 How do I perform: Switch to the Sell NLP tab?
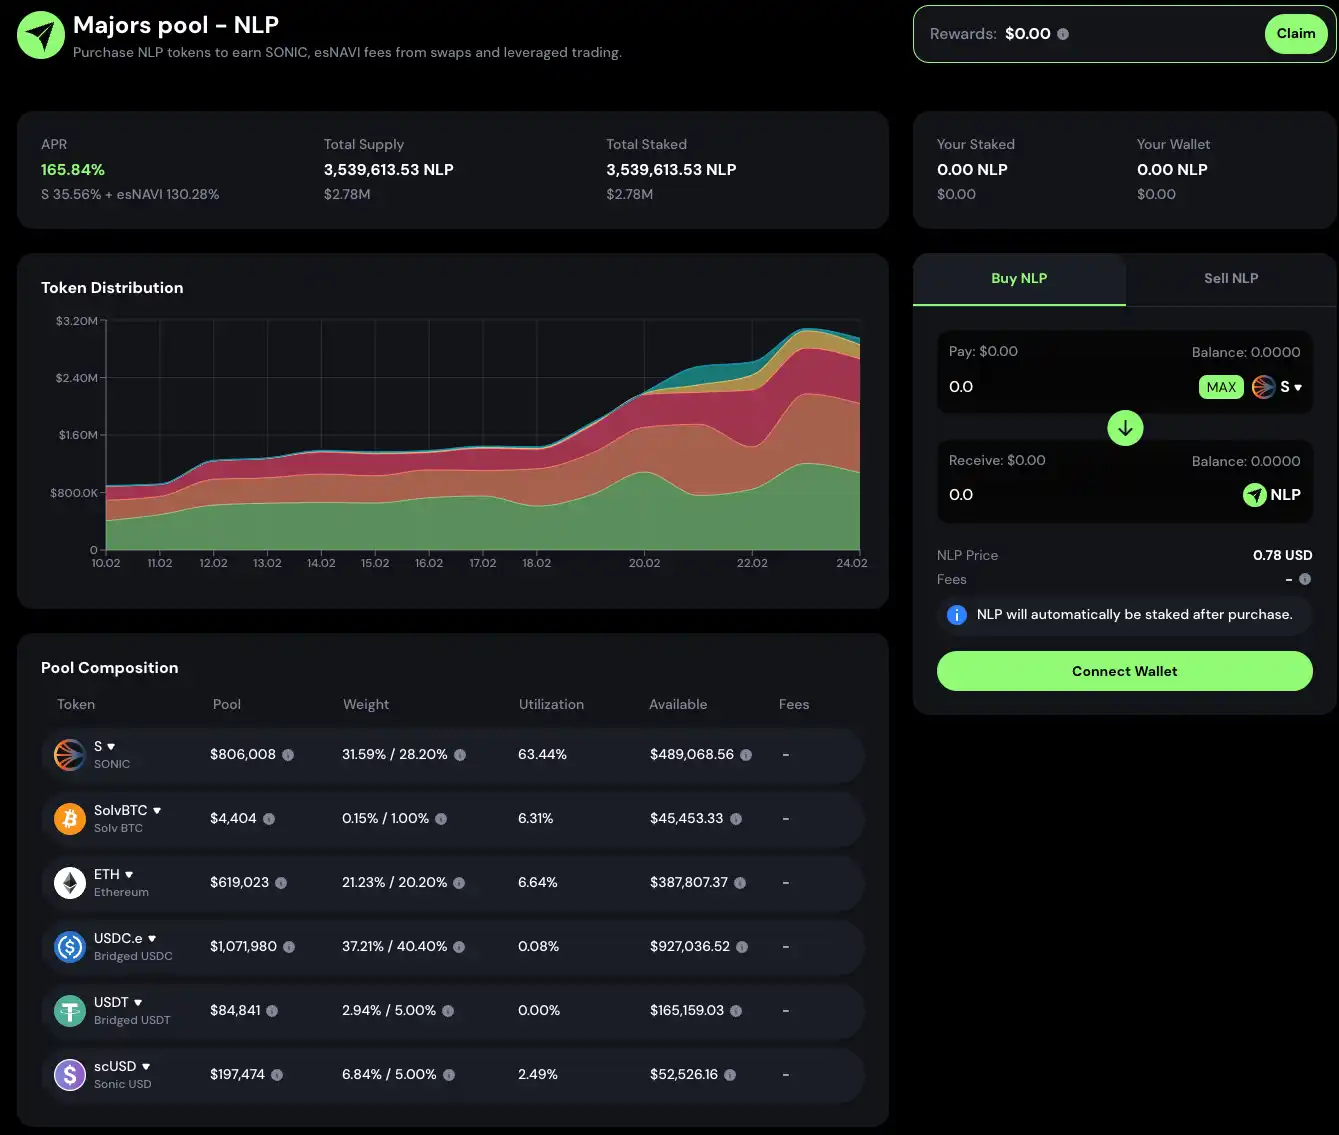[1230, 279]
